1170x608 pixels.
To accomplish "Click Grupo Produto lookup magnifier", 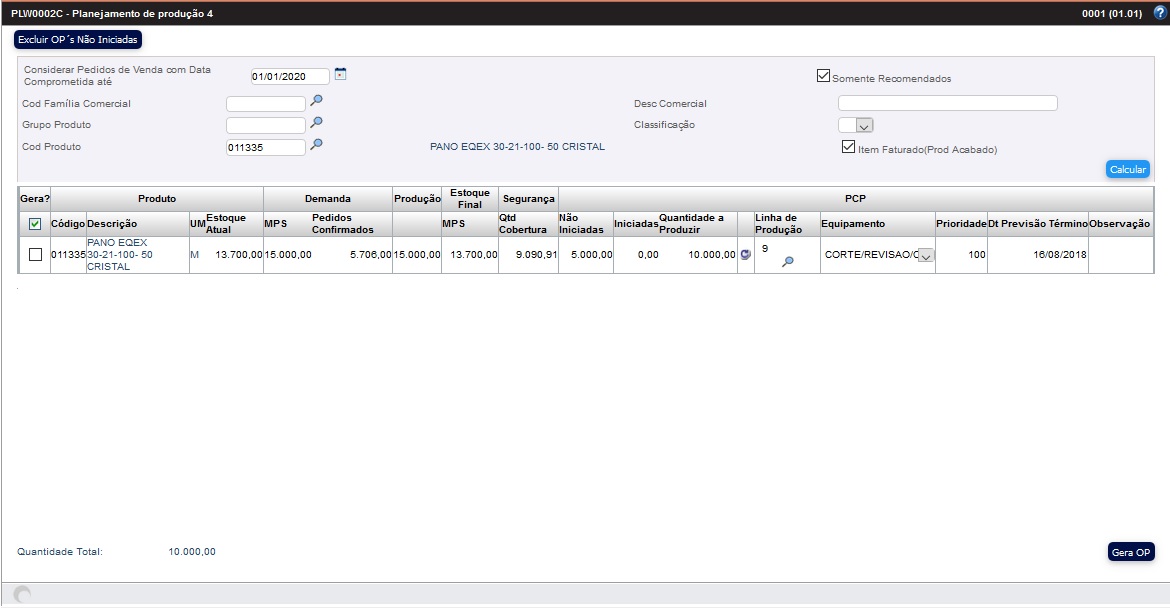I will coord(316,123).
